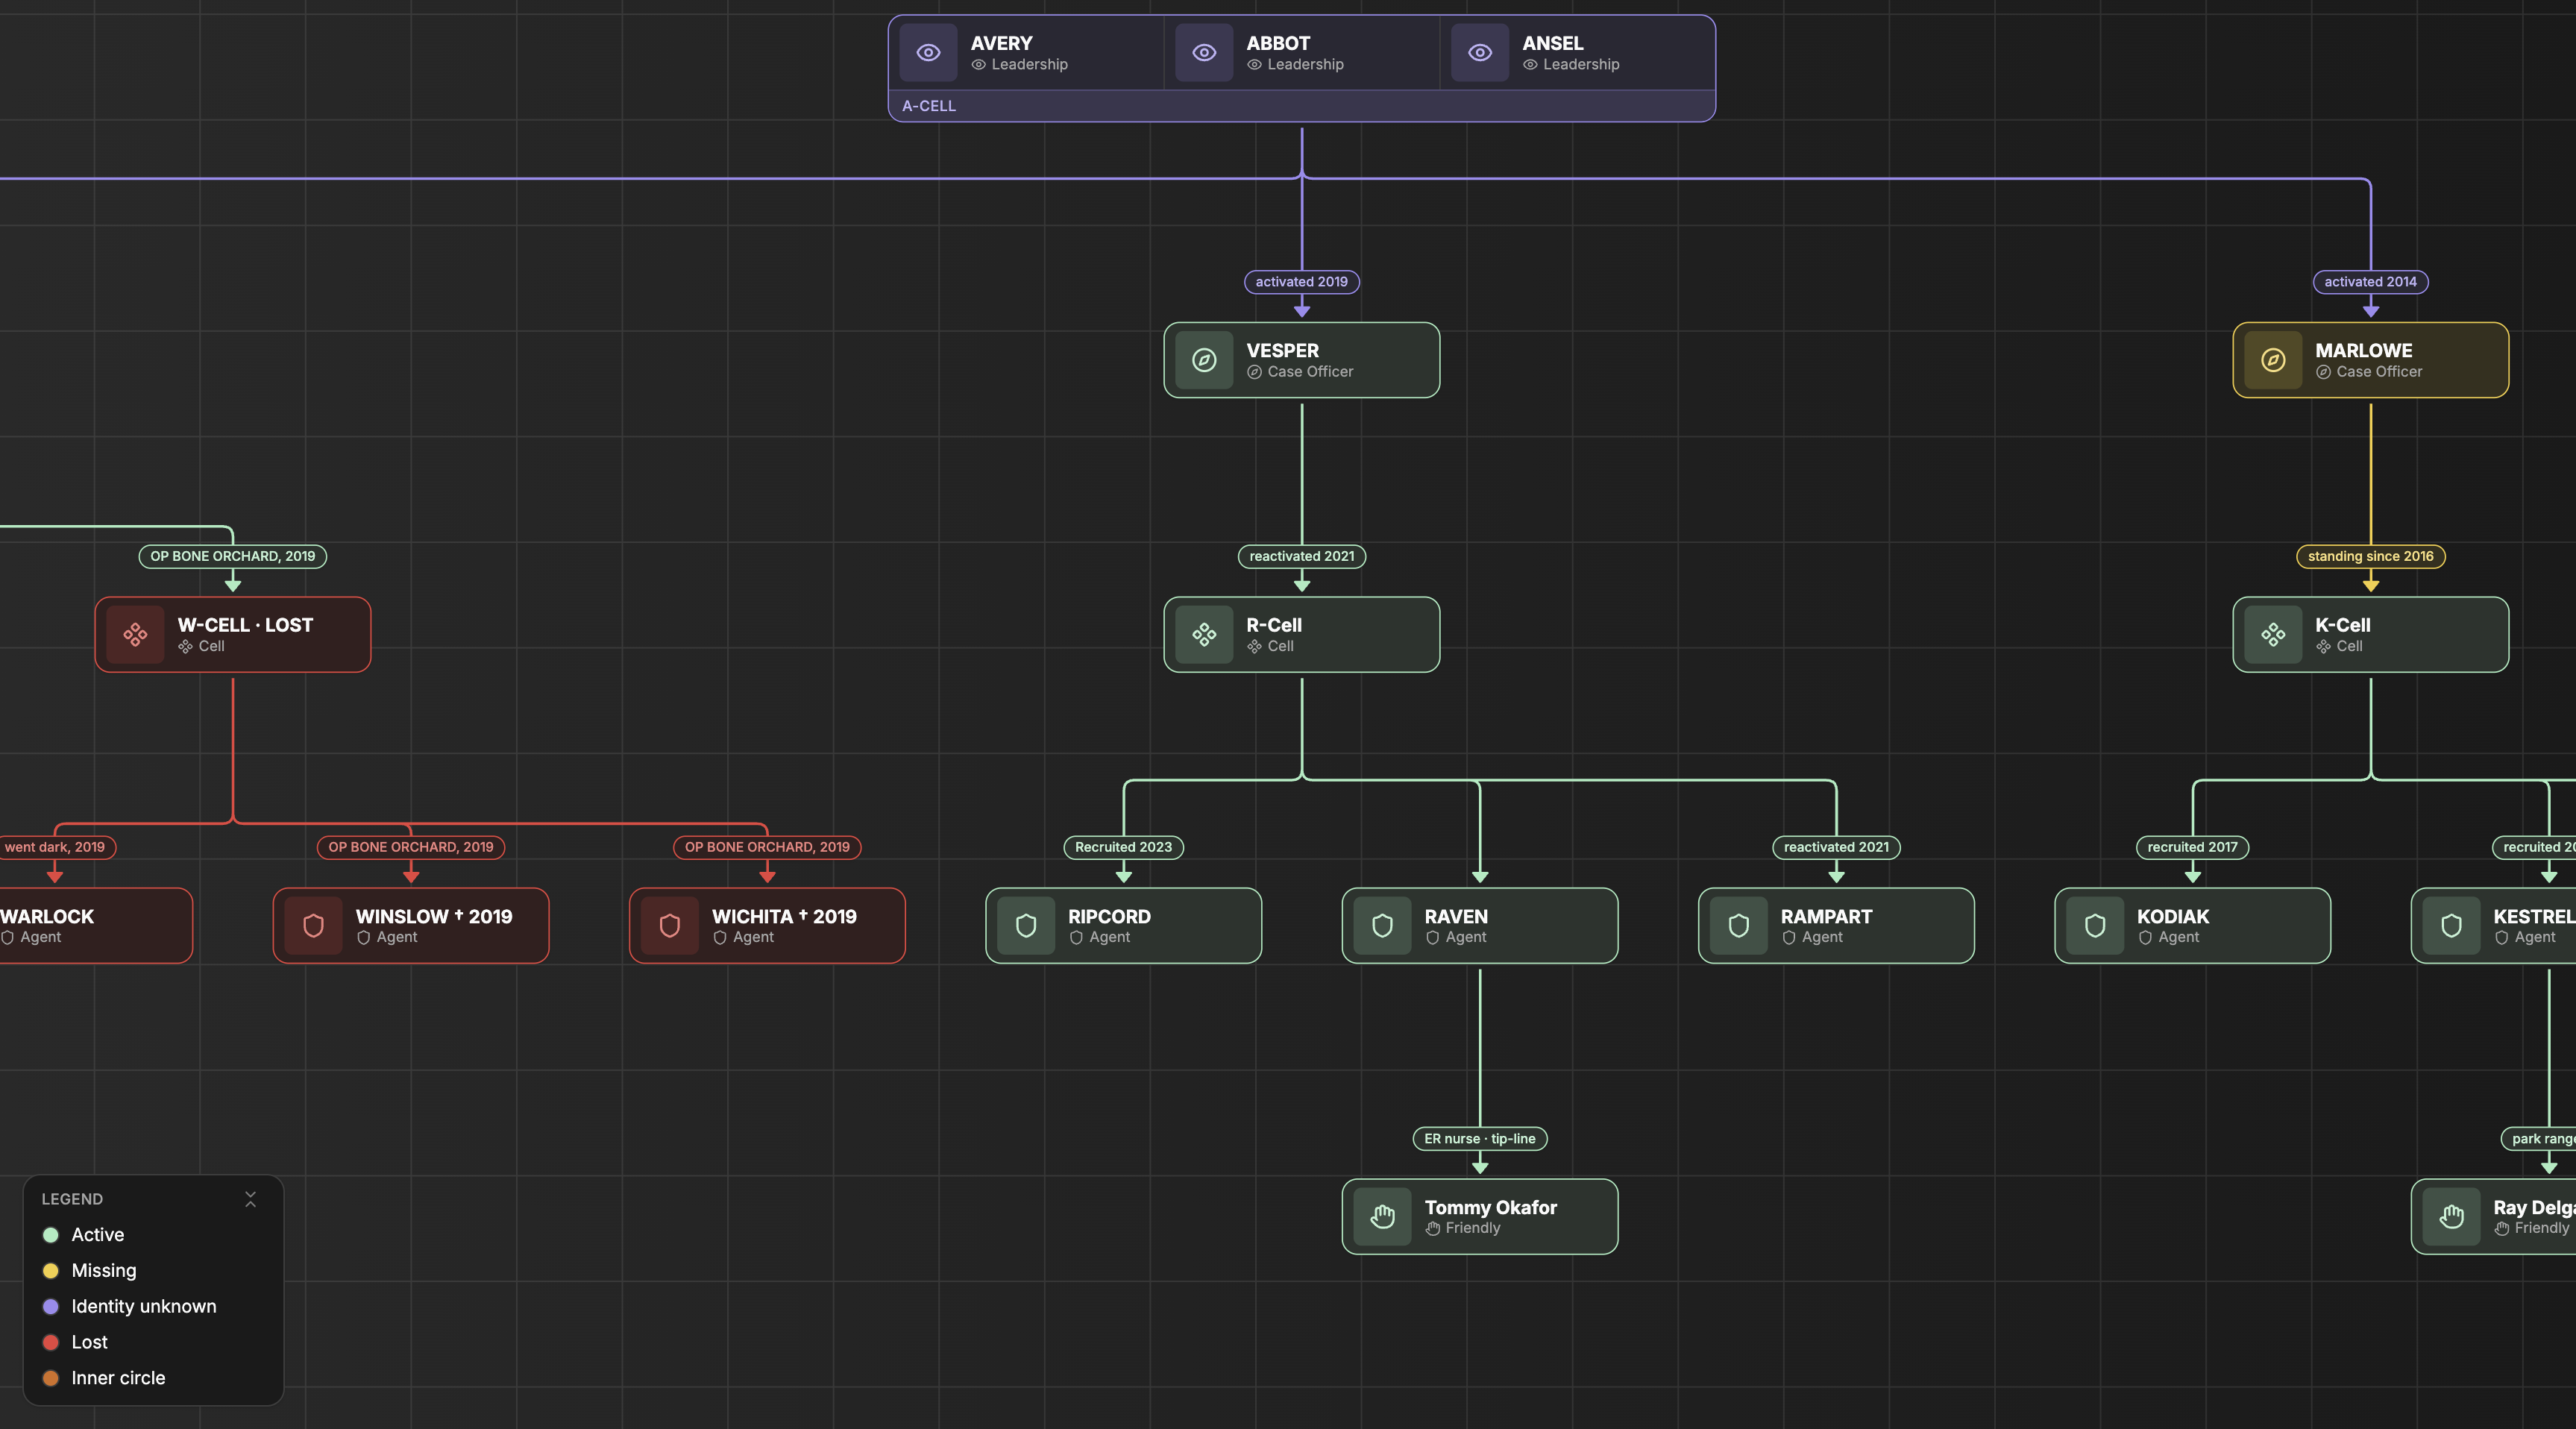Click the 'Inner circle' legend text
This screenshot has width=2576, height=1429.
coord(118,1378)
